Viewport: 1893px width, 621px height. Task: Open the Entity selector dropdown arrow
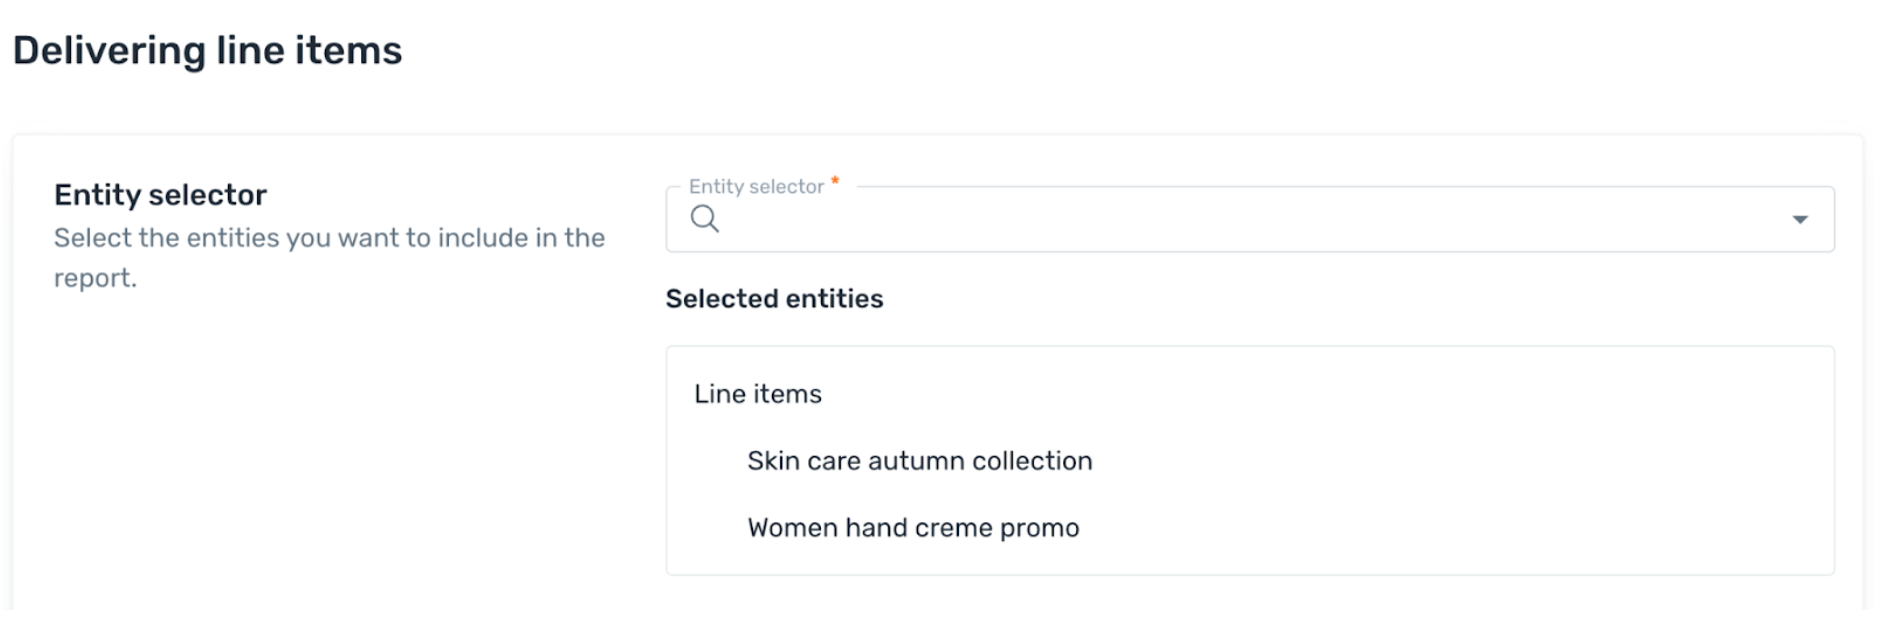point(1800,219)
